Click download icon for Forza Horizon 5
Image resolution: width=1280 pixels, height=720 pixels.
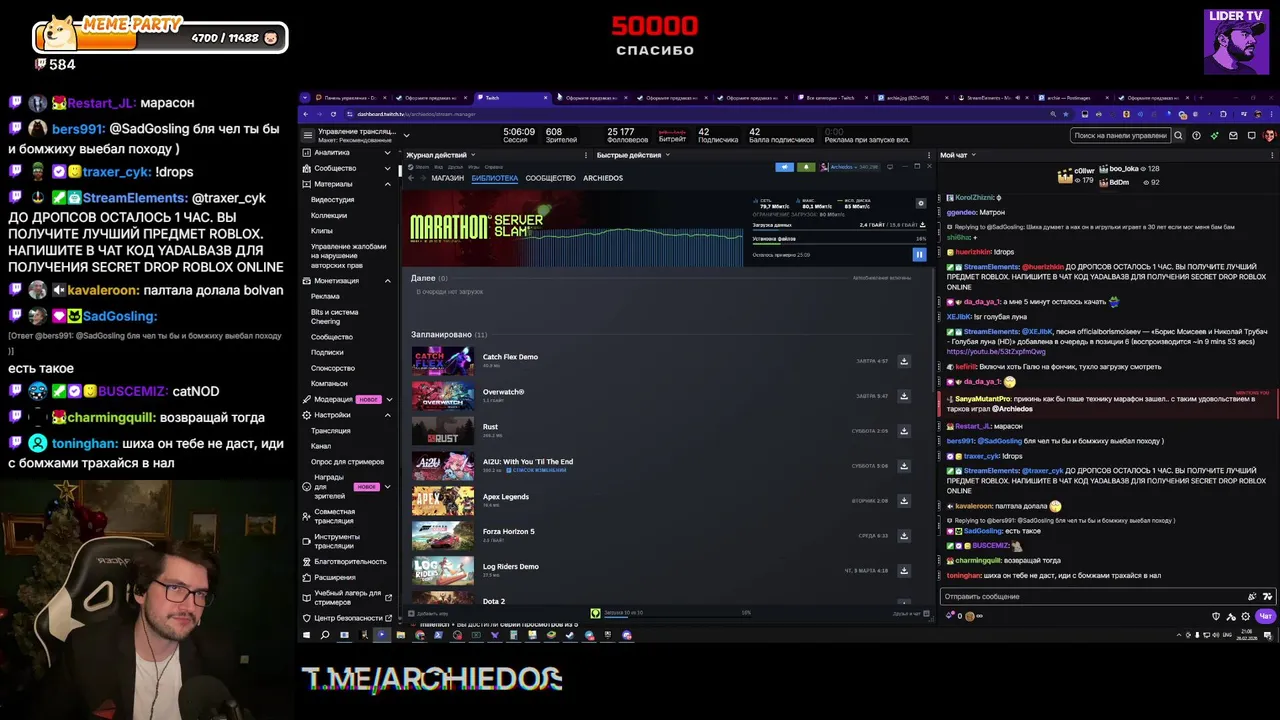[904, 536]
